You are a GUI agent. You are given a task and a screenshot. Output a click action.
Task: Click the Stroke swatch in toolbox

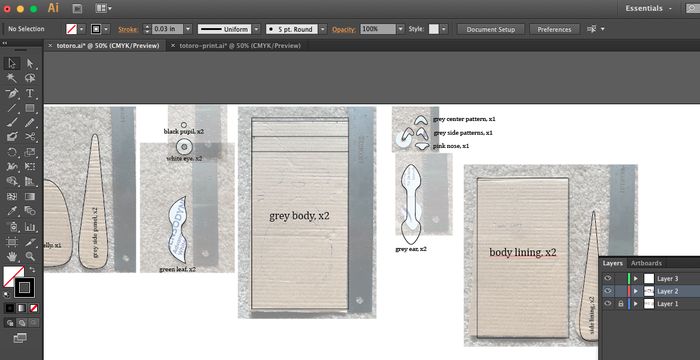click(25, 287)
